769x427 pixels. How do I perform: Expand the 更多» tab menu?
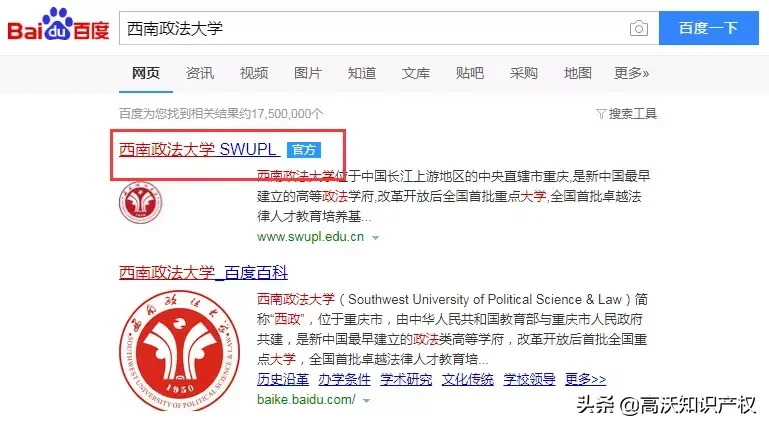tap(632, 73)
